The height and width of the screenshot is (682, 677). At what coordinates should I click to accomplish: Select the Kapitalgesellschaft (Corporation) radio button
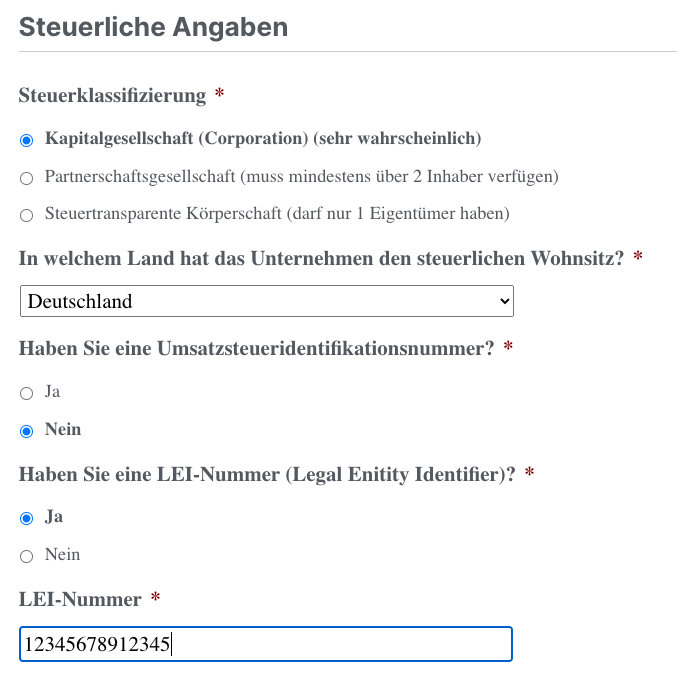coord(27,139)
